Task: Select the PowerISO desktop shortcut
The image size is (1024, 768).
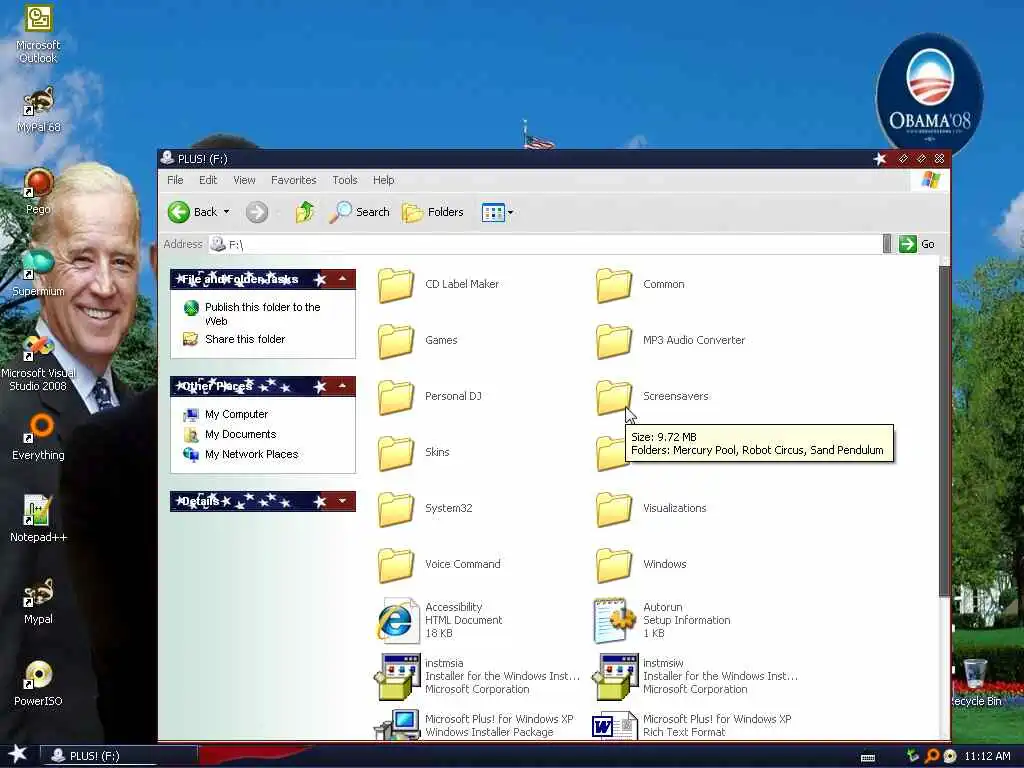Action: (x=38, y=683)
